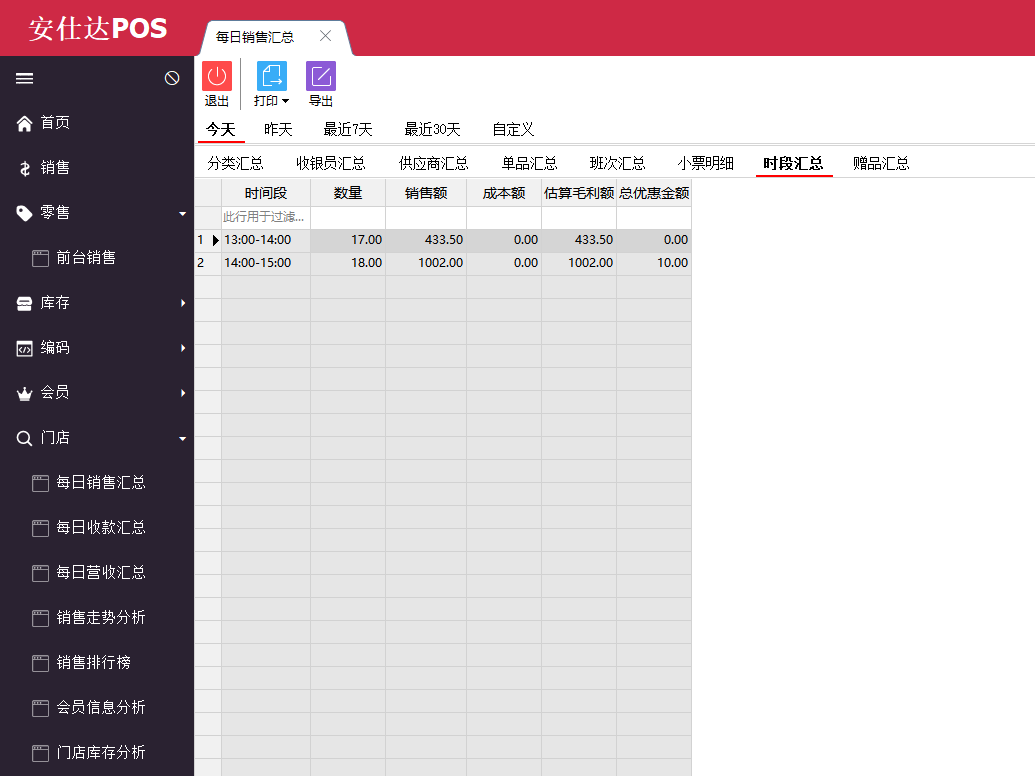1035x776 pixels.
Task: Click the 数量 filter row cell
Action: point(348,217)
